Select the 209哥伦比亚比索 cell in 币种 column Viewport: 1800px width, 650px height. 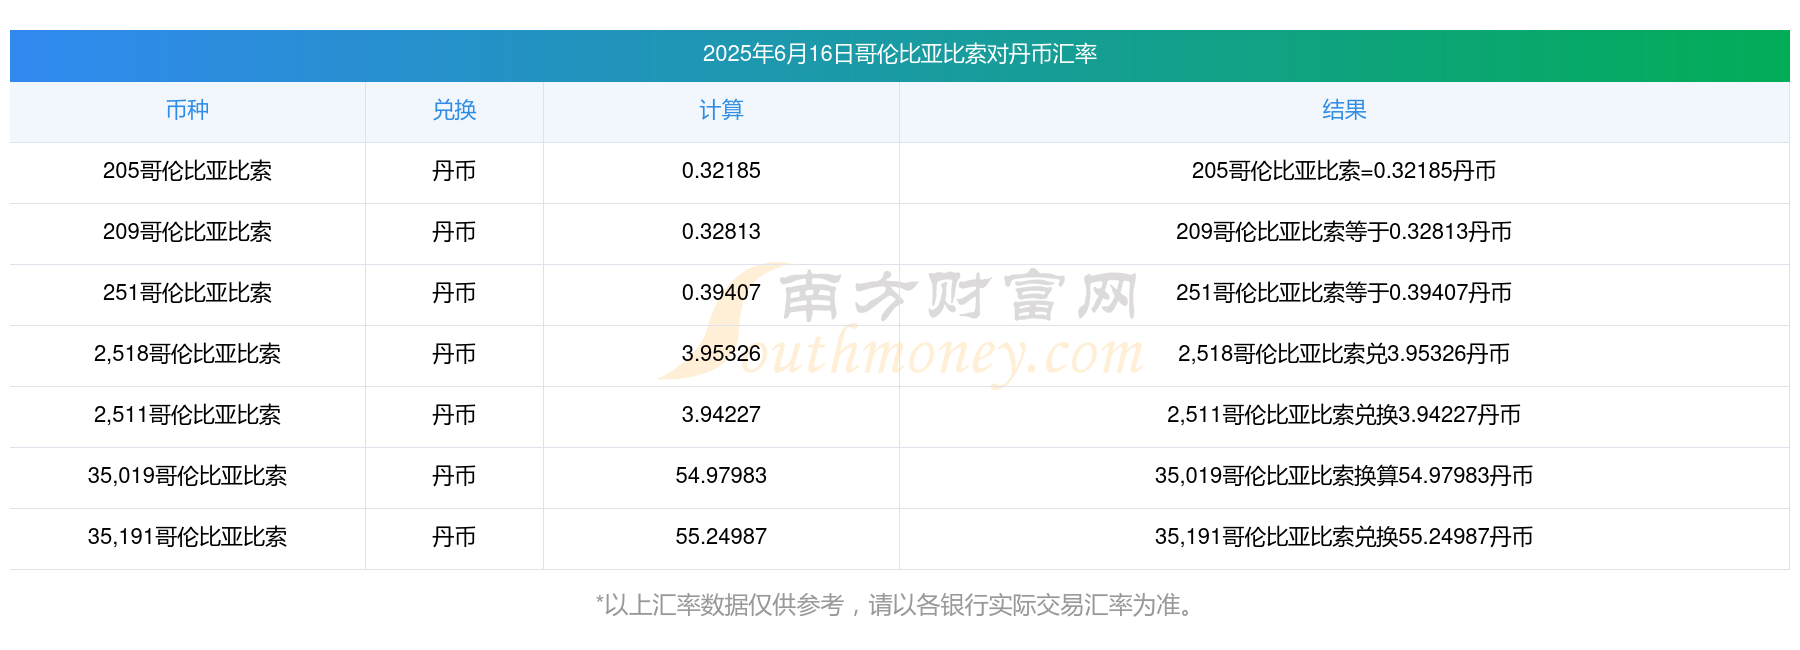point(187,232)
